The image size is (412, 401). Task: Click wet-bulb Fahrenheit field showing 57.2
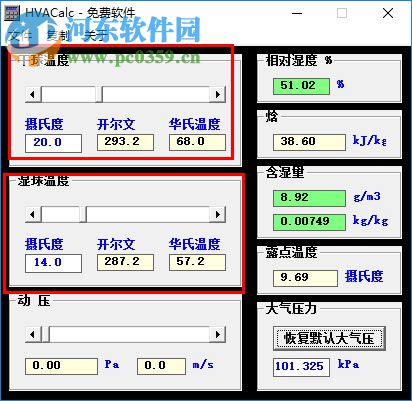197,262
